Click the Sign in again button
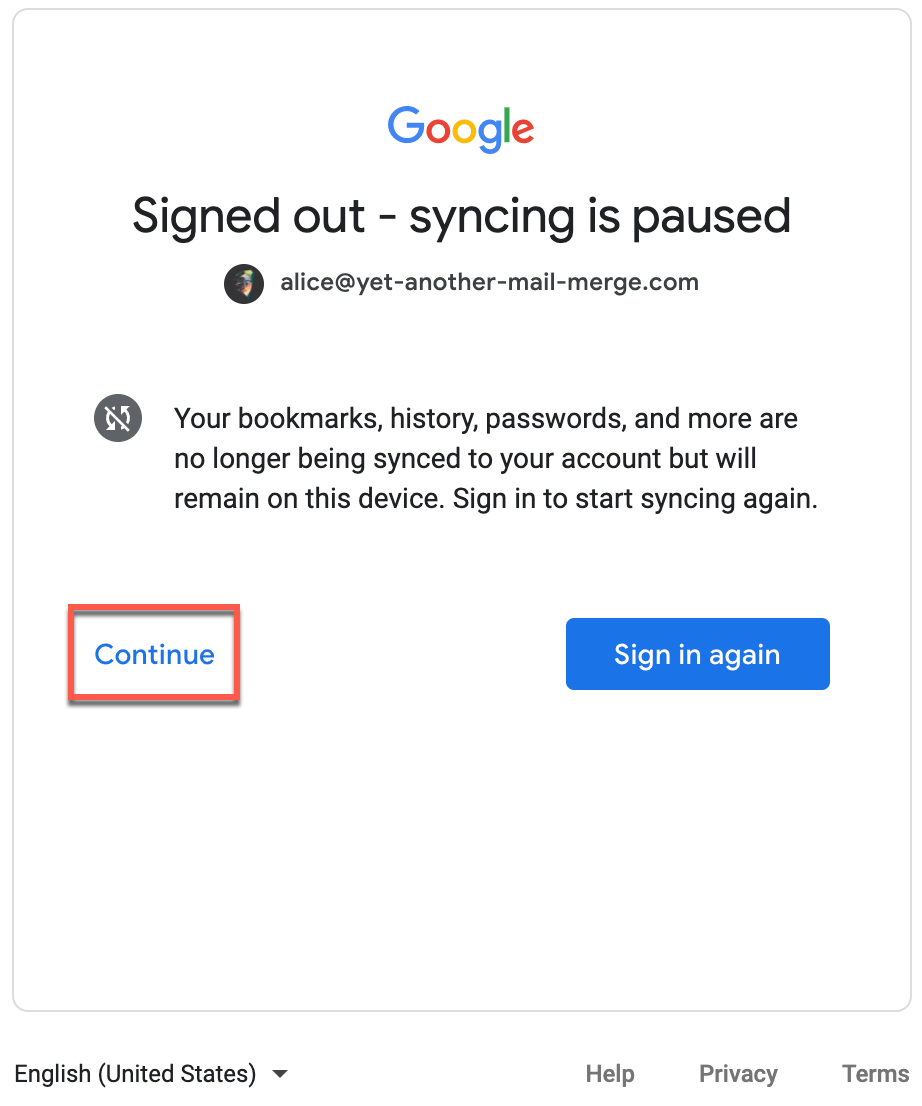This screenshot has height=1106, width=922. 697,654
